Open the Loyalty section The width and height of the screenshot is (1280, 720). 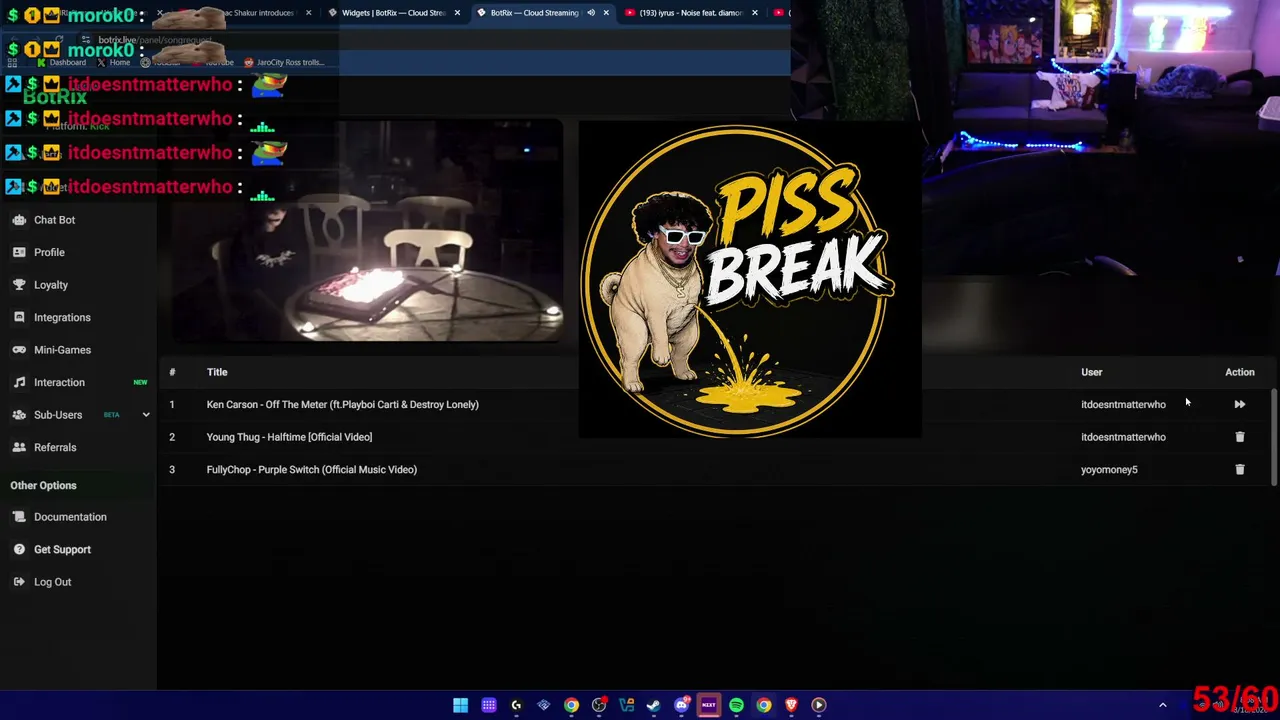tap(51, 285)
